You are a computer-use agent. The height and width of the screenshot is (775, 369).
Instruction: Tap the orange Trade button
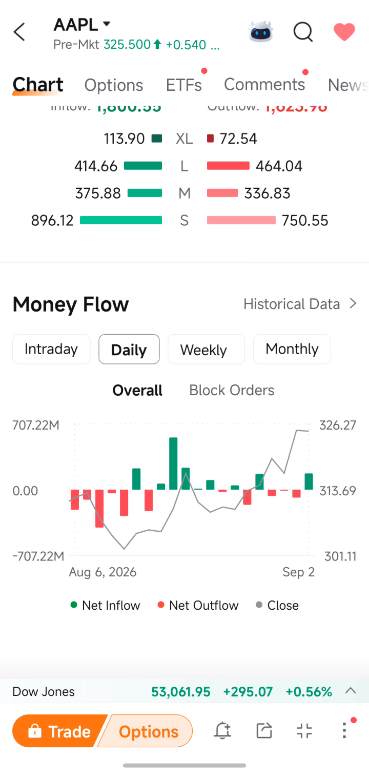point(57,731)
